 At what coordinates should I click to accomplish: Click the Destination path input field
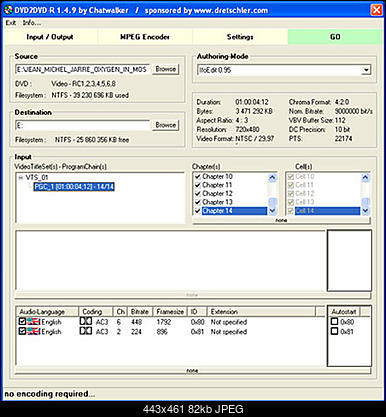[x=82, y=125]
